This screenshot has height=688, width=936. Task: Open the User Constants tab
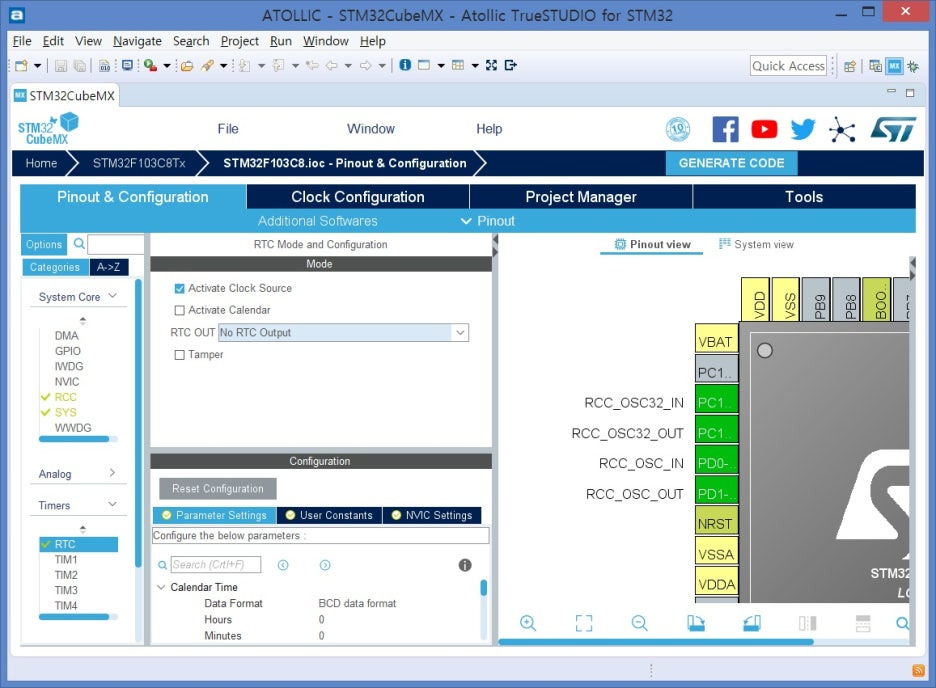point(329,515)
